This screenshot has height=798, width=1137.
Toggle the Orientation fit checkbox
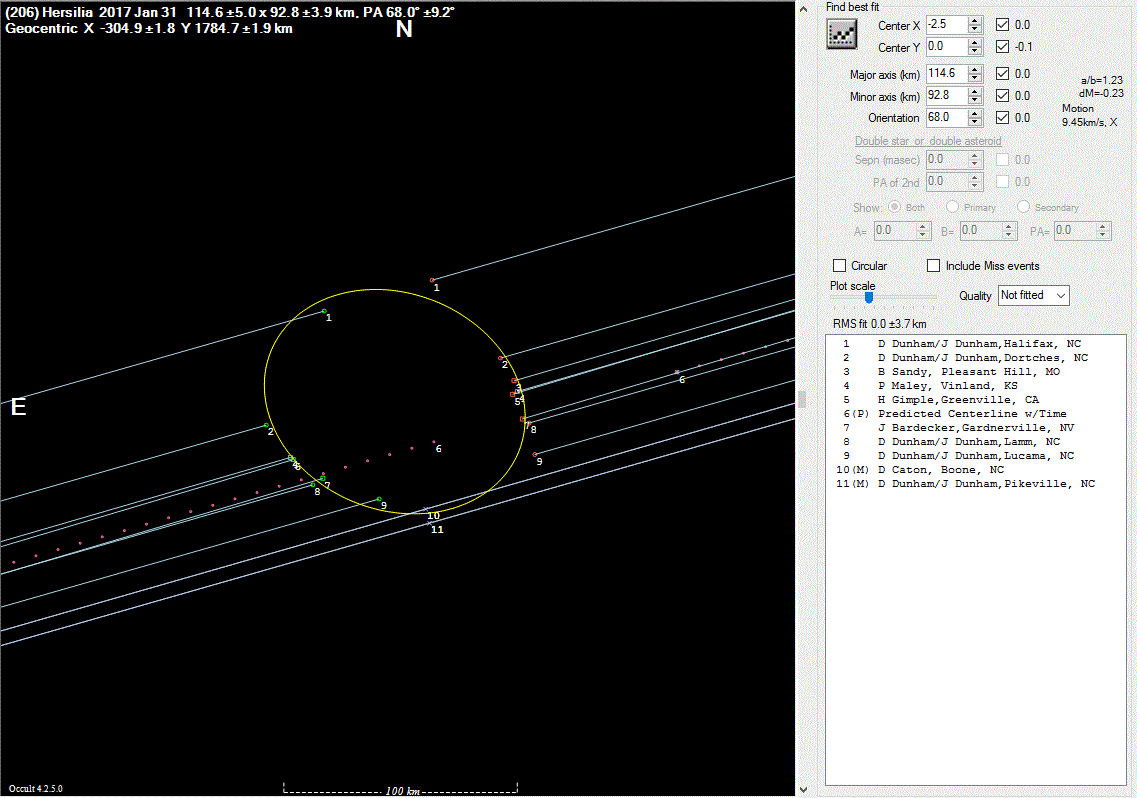(1002, 118)
